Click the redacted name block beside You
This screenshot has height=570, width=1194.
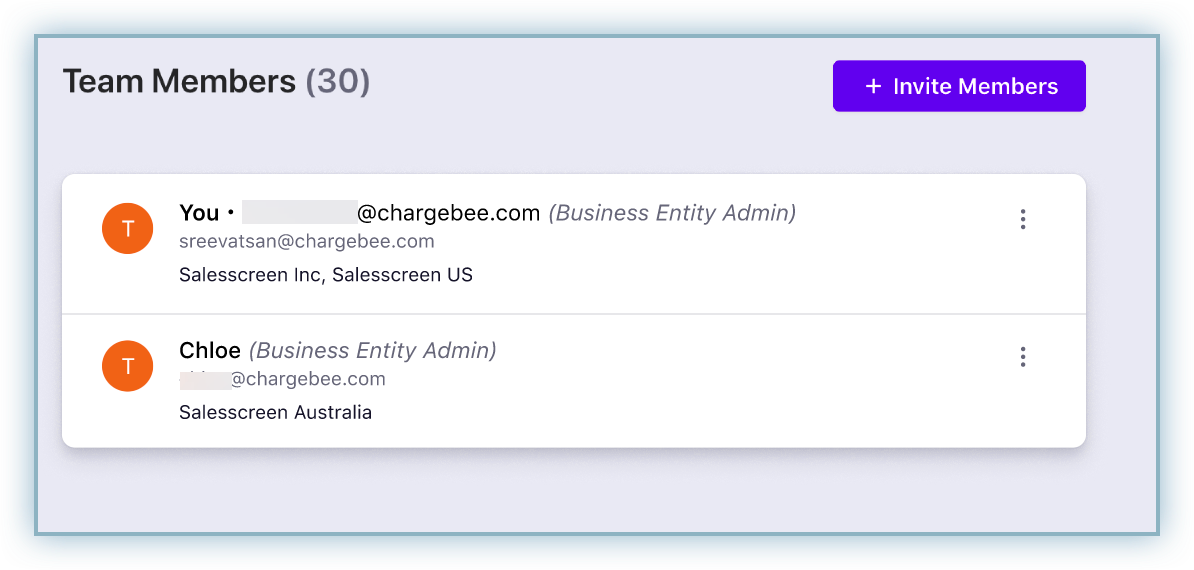tap(299, 212)
